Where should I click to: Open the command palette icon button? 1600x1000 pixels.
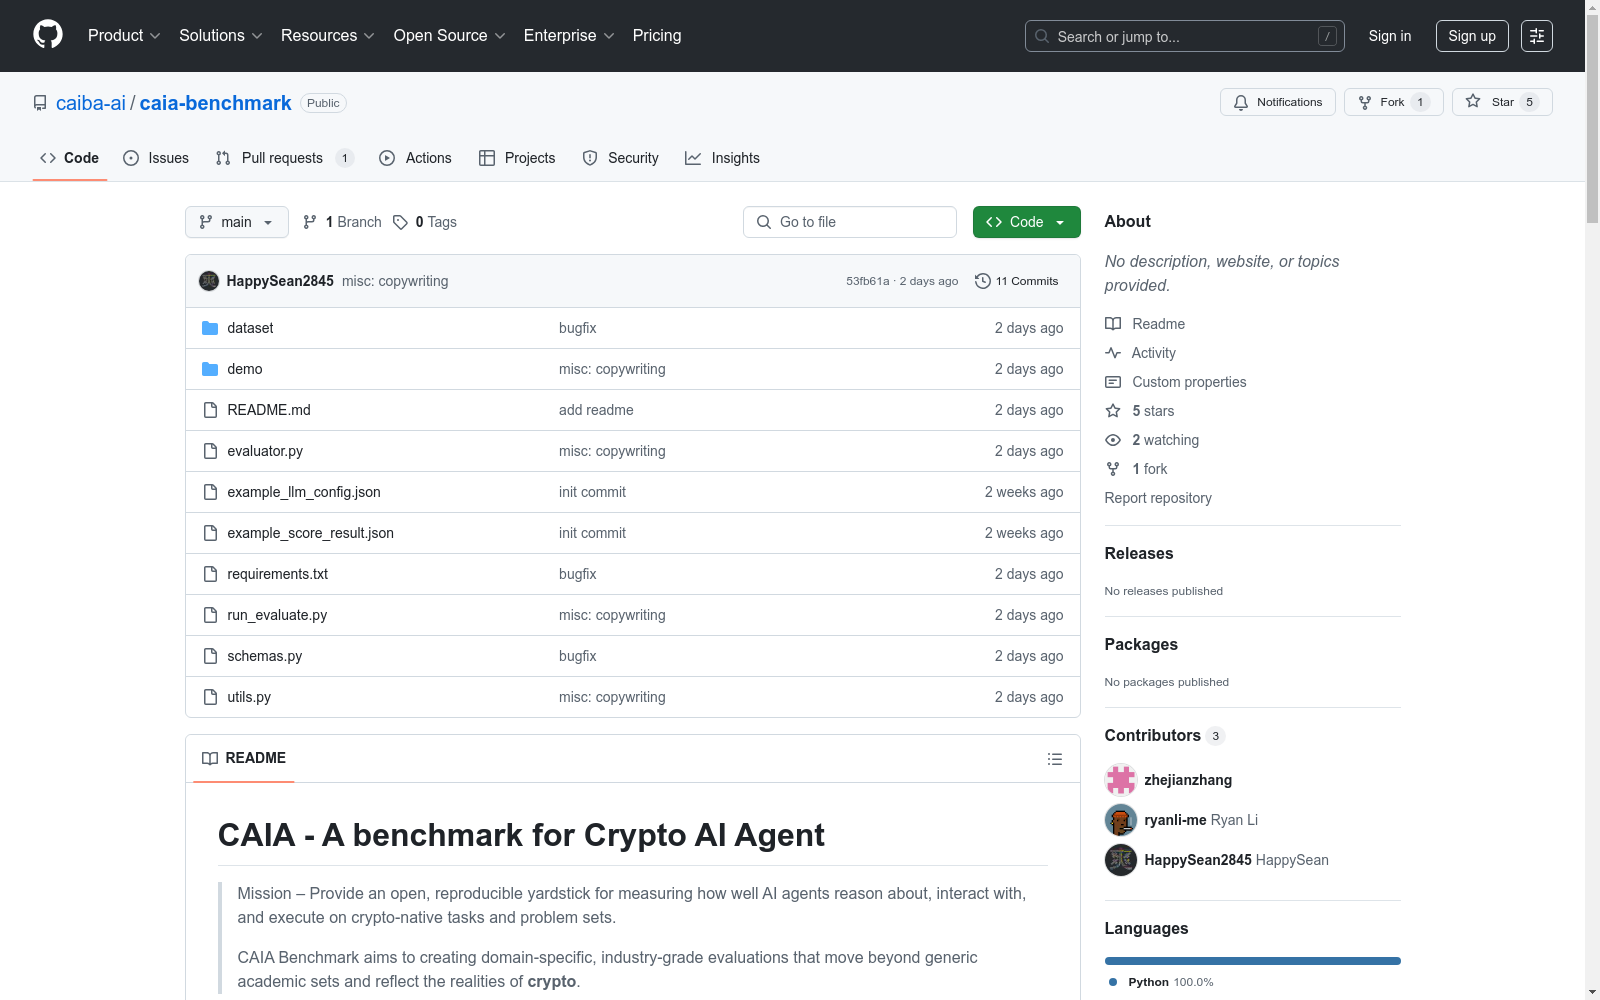point(1536,36)
